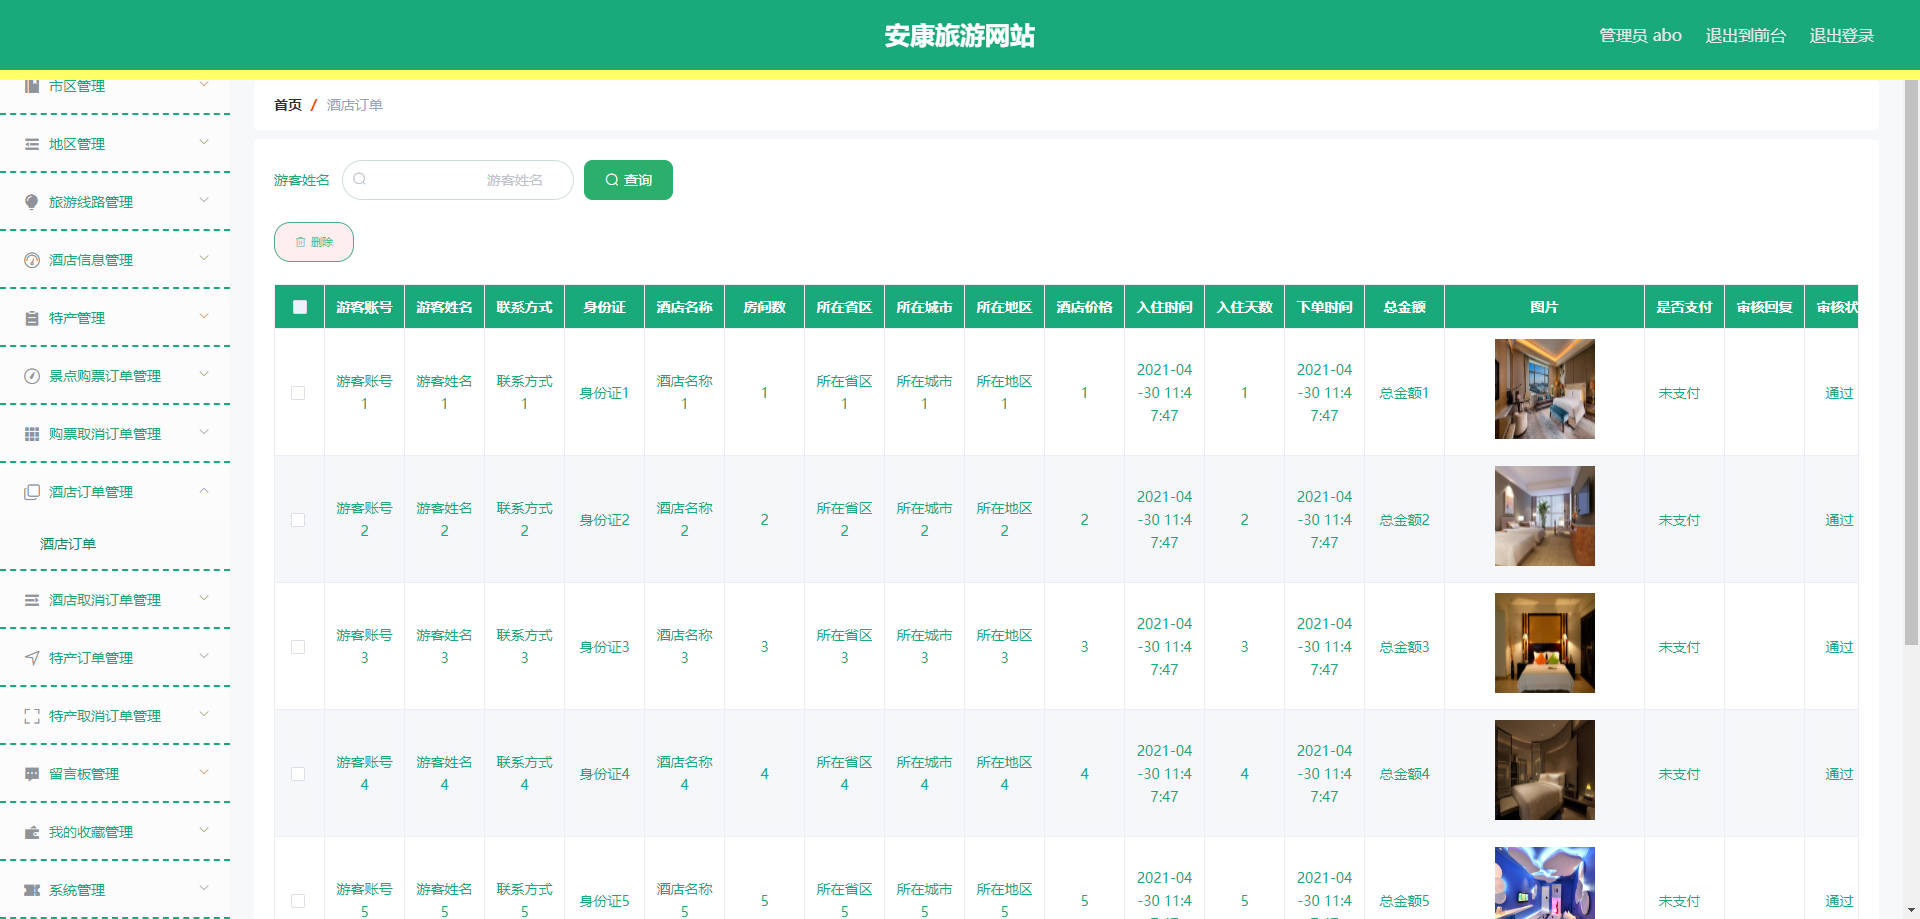
Task: Select all rows with header checkbox
Action: click(x=300, y=307)
